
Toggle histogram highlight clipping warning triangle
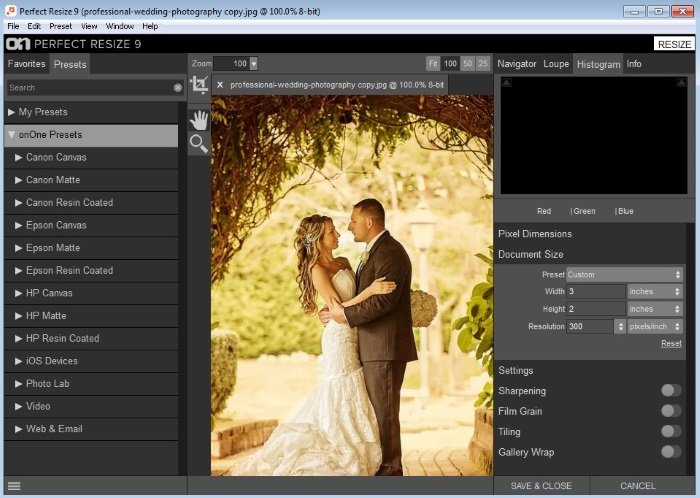point(681,82)
